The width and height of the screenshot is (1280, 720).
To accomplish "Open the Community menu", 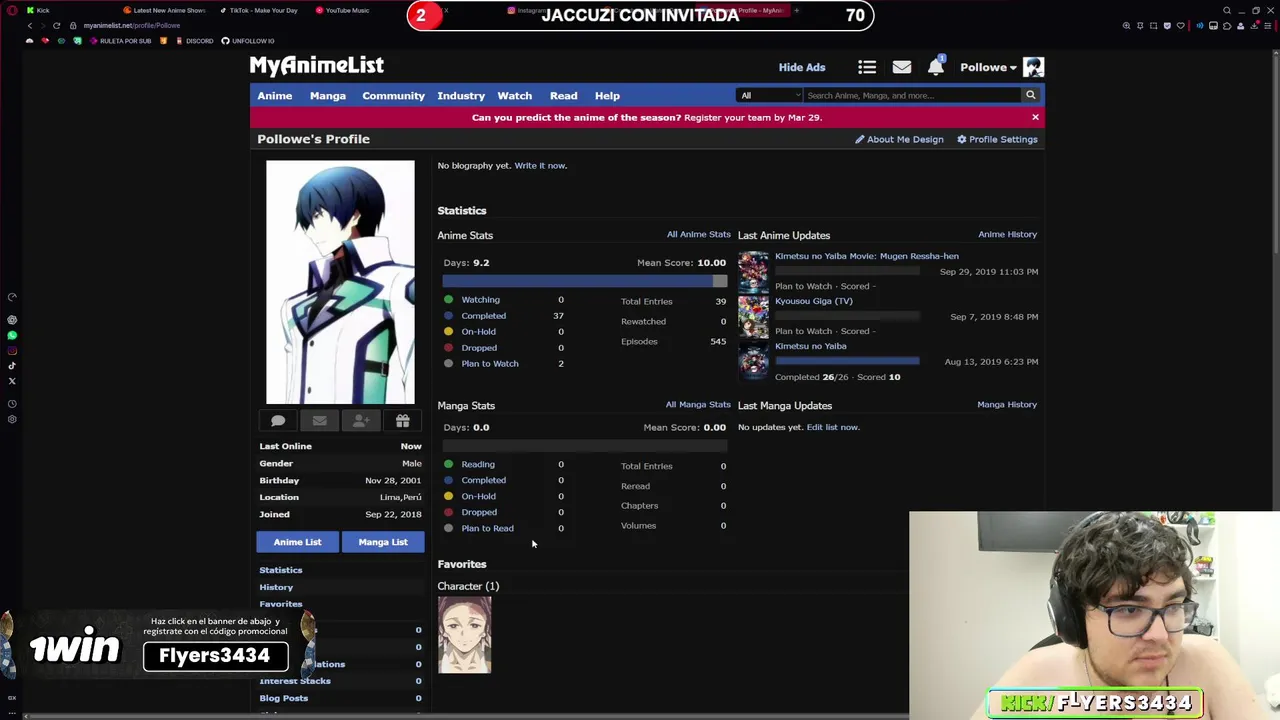I will click(x=393, y=96).
